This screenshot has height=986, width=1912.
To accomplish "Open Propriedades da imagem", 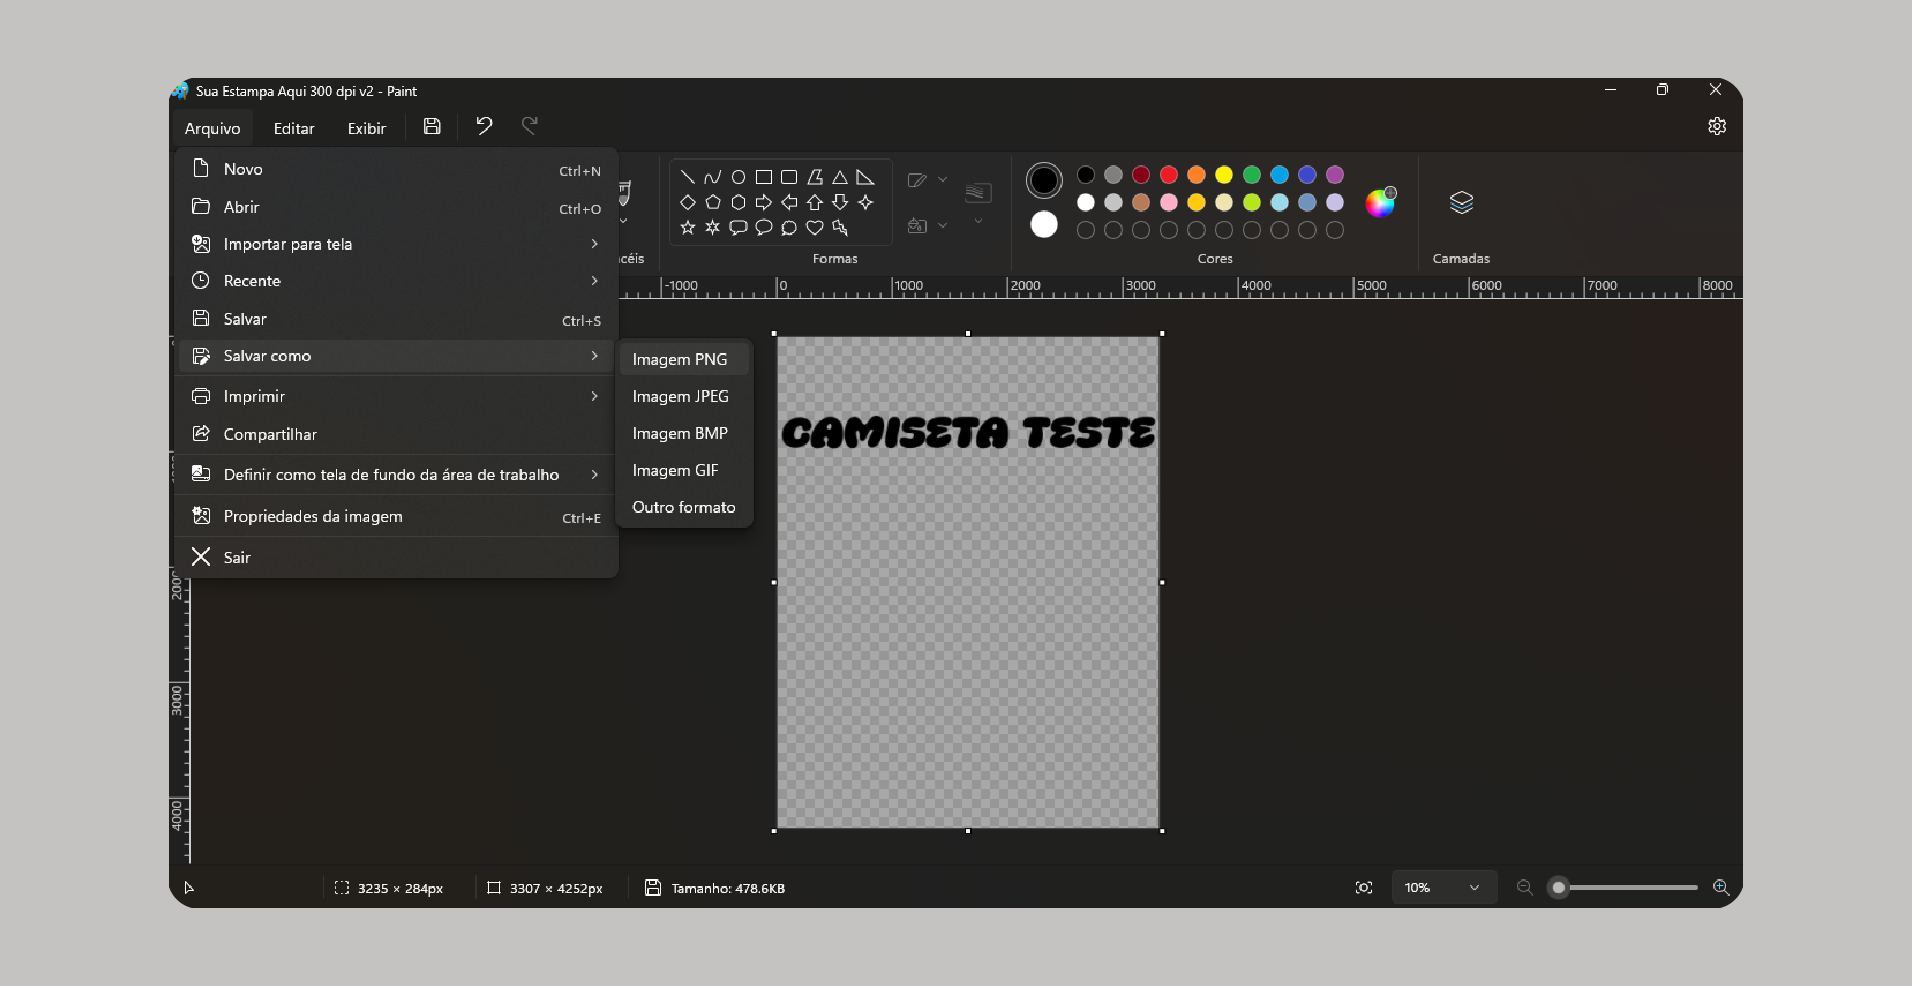I will [396, 516].
